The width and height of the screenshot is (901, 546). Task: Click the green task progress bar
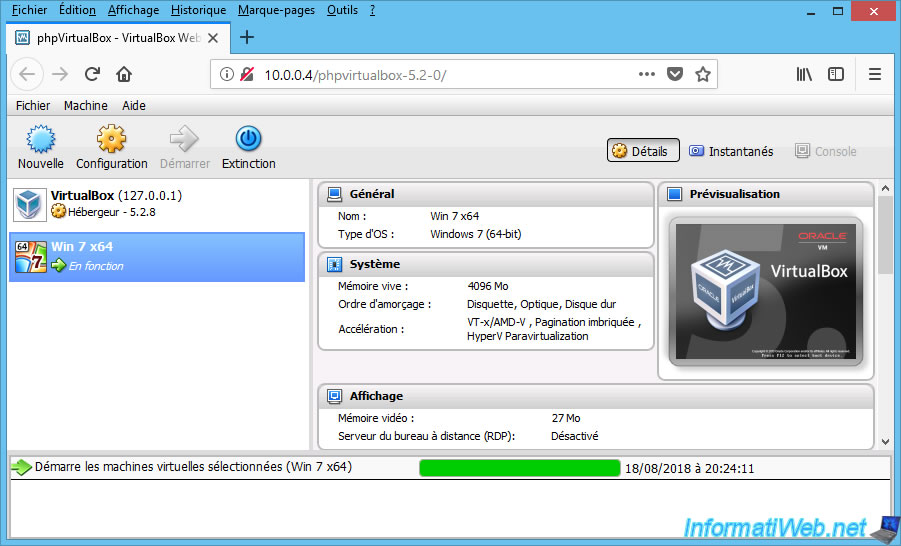519,468
